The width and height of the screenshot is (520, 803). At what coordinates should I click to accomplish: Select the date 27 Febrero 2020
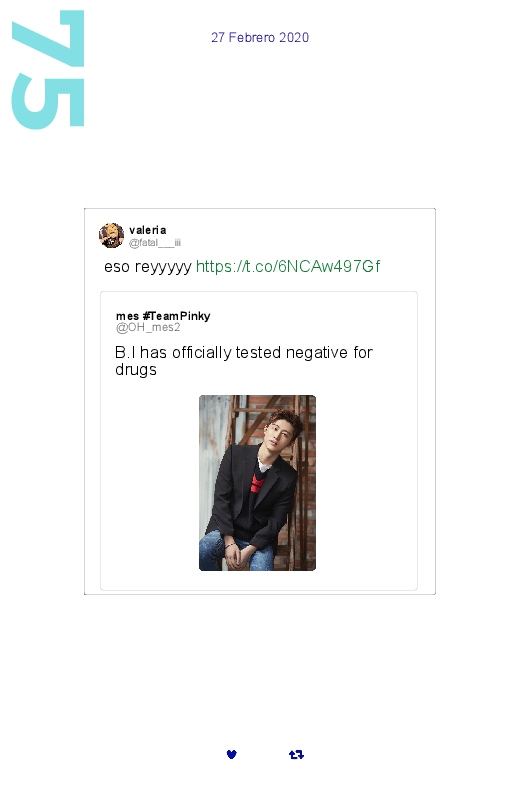point(260,37)
